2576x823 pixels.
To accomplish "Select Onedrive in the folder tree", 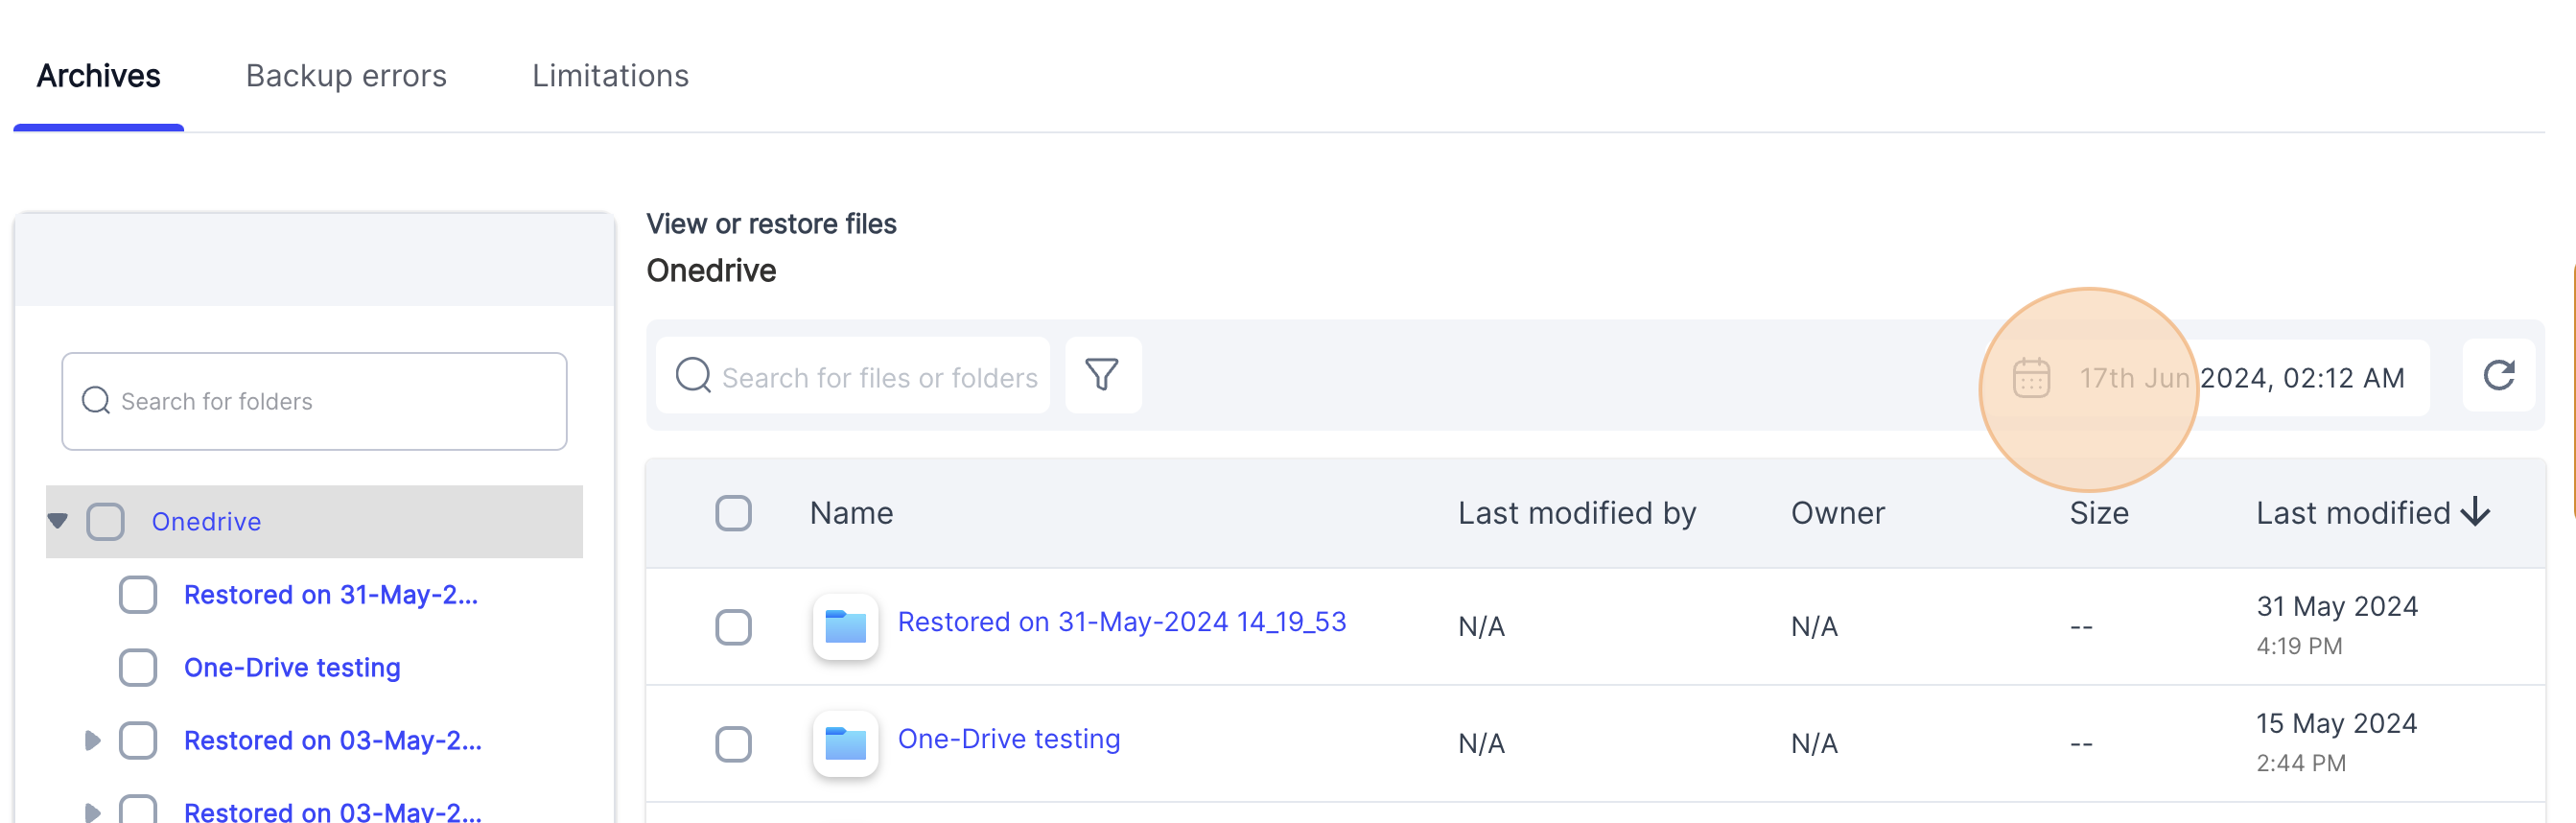I will (206, 521).
